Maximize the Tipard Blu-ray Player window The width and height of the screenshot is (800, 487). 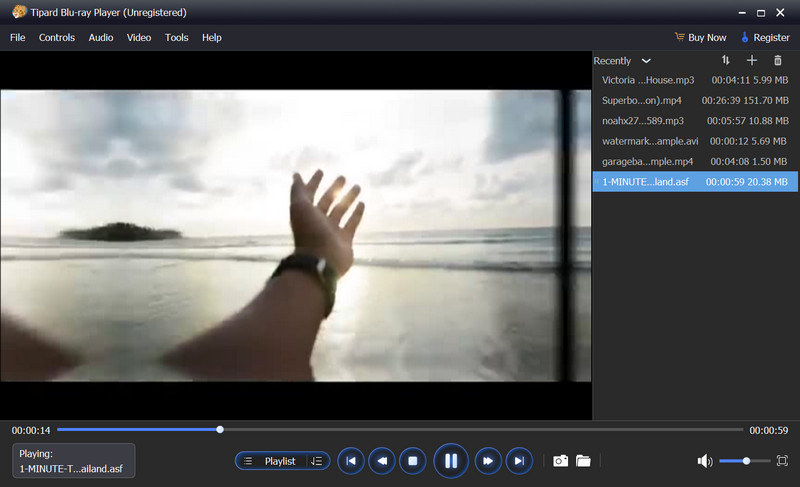pos(761,13)
